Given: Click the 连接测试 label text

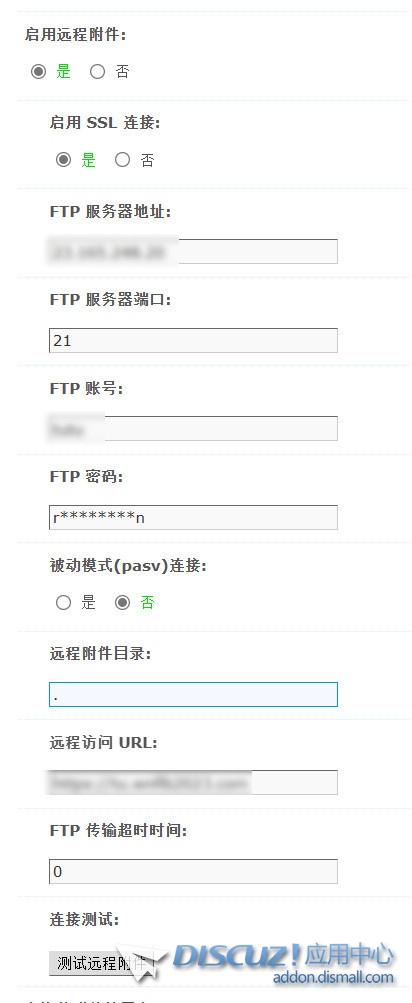Looking at the screenshot, I should point(84,920).
